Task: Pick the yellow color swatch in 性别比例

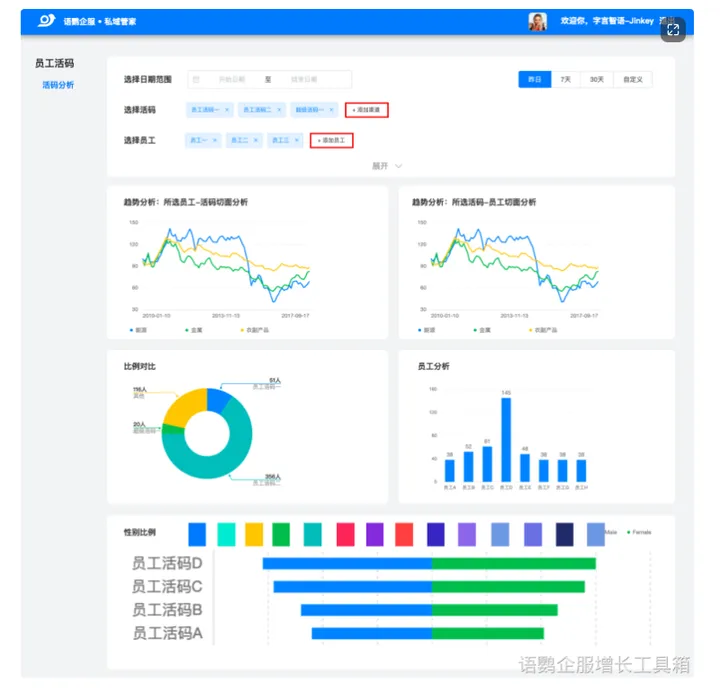Action: click(254, 534)
